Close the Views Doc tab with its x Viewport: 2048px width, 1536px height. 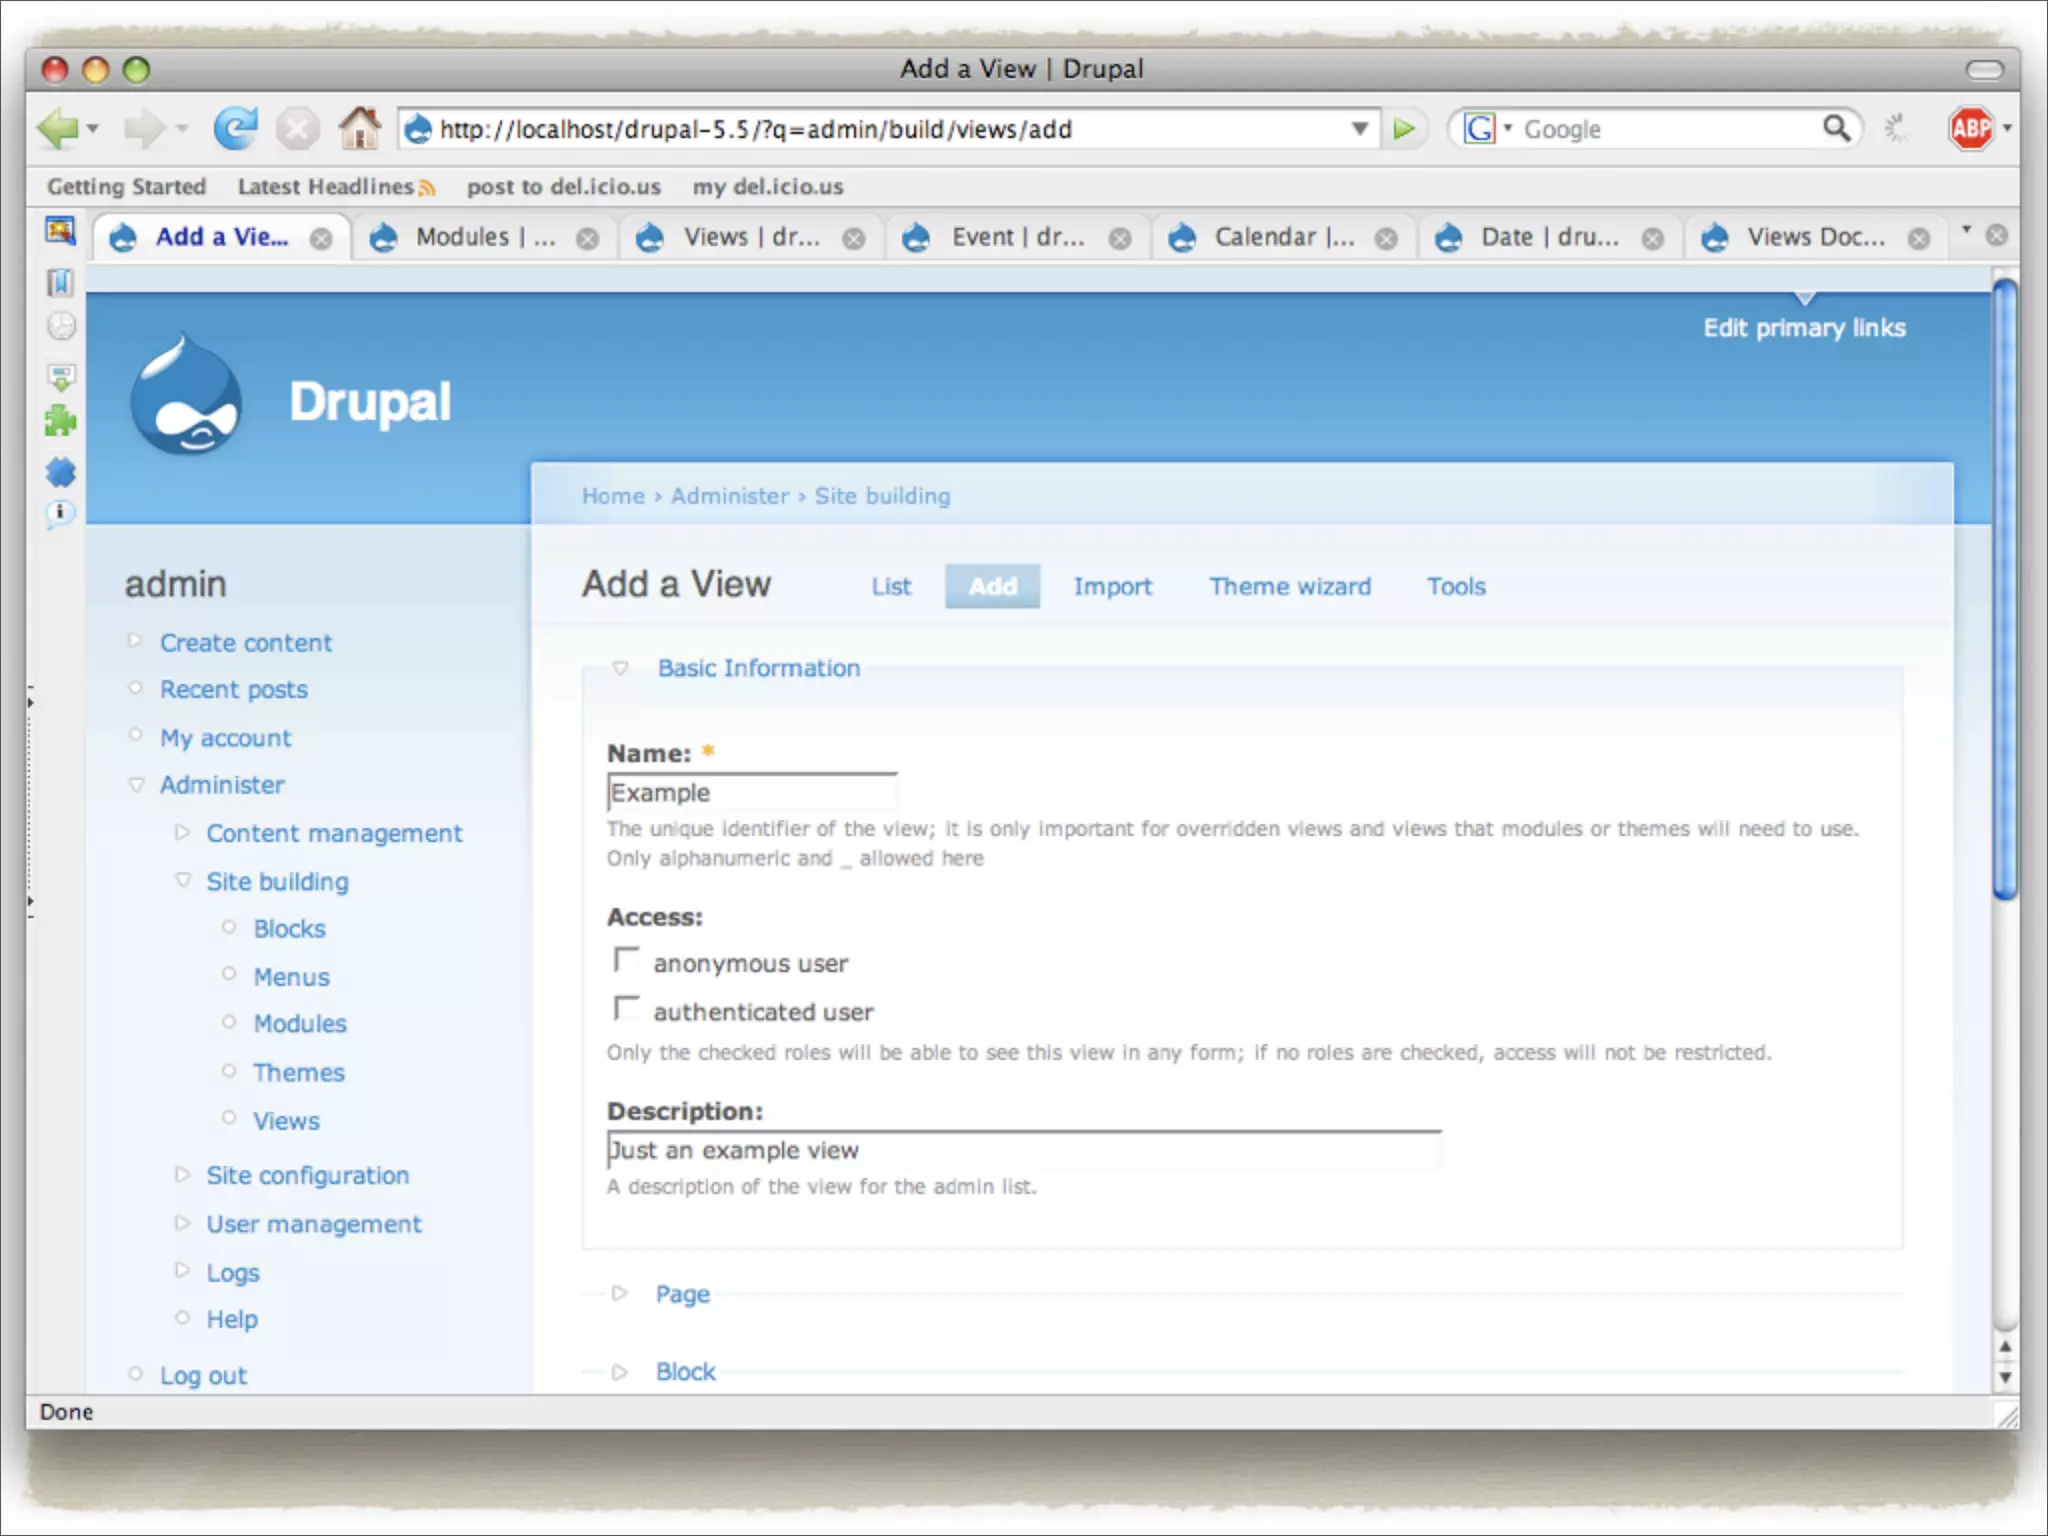point(1918,239)
